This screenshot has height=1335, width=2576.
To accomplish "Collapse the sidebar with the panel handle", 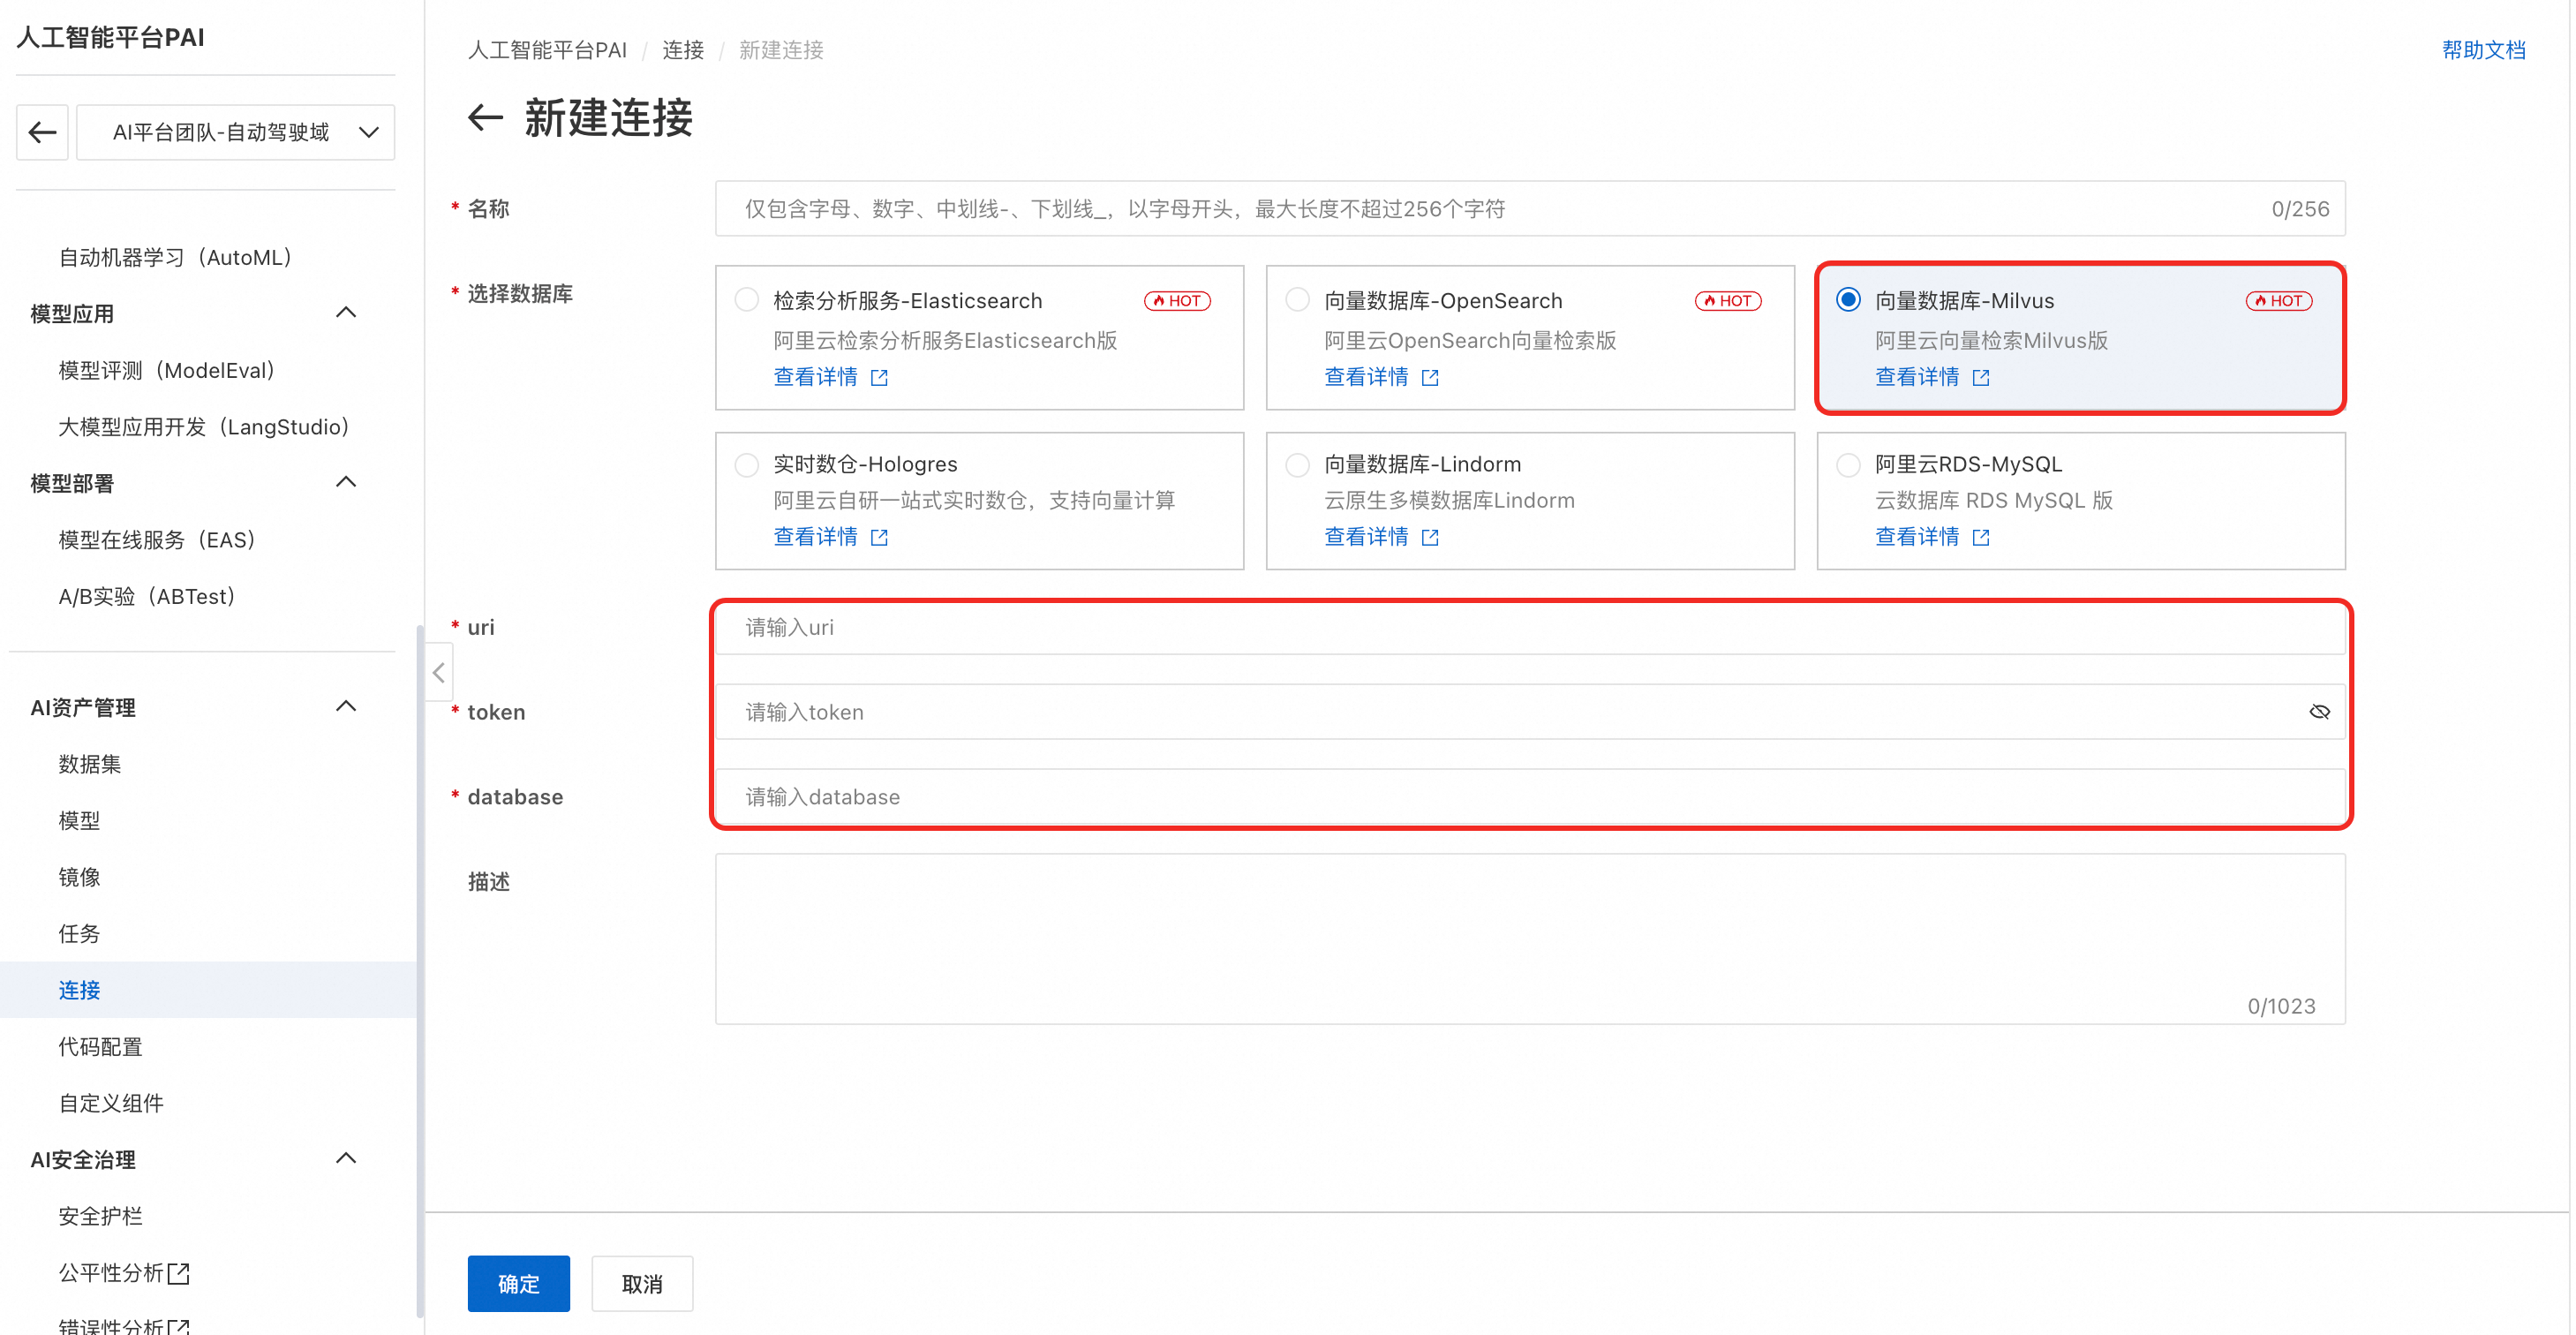I will click(x=438, y=673).
